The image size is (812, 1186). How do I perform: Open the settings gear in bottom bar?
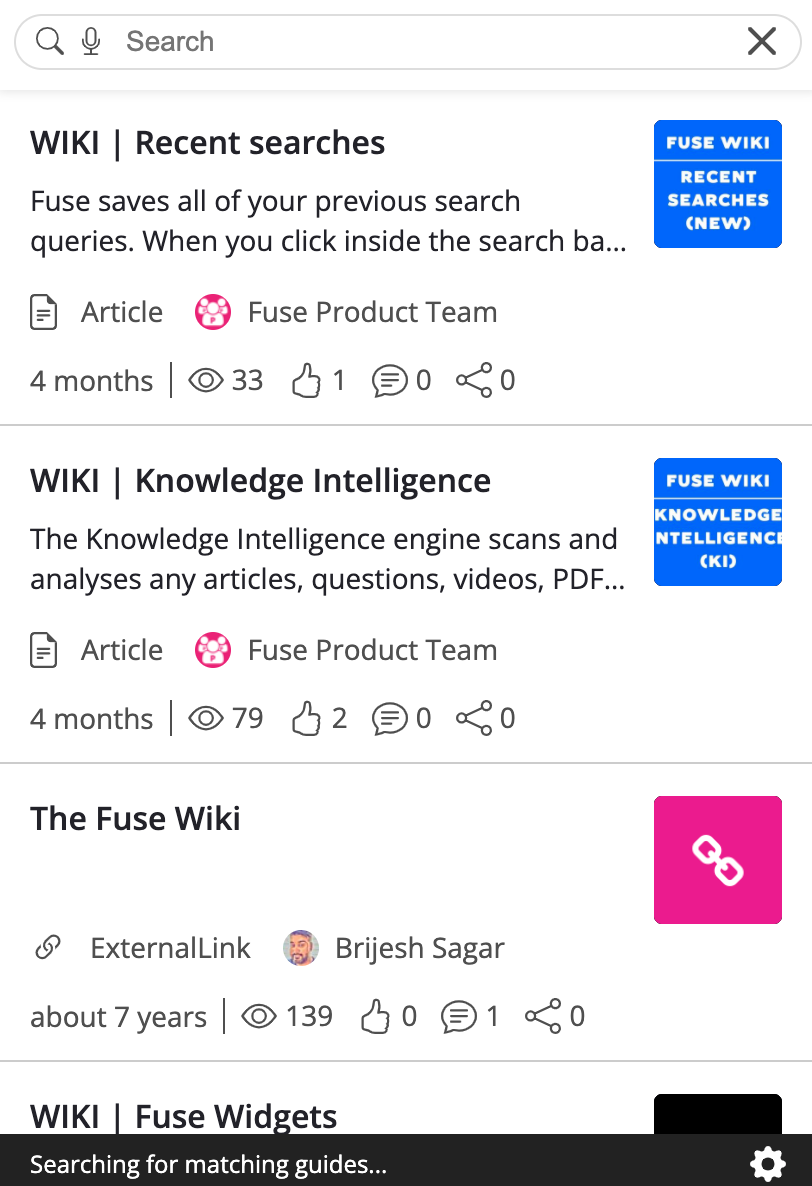pos(767,1163)
